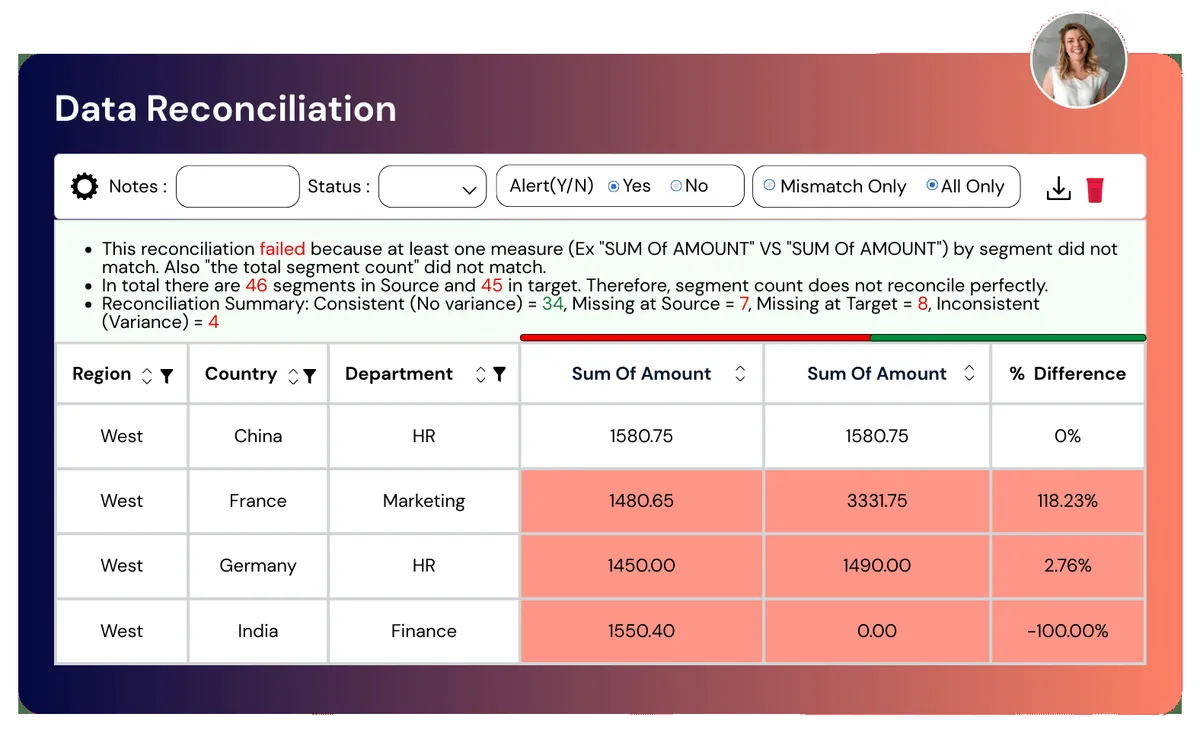Delete with the red trash icon

point(1095,189)
